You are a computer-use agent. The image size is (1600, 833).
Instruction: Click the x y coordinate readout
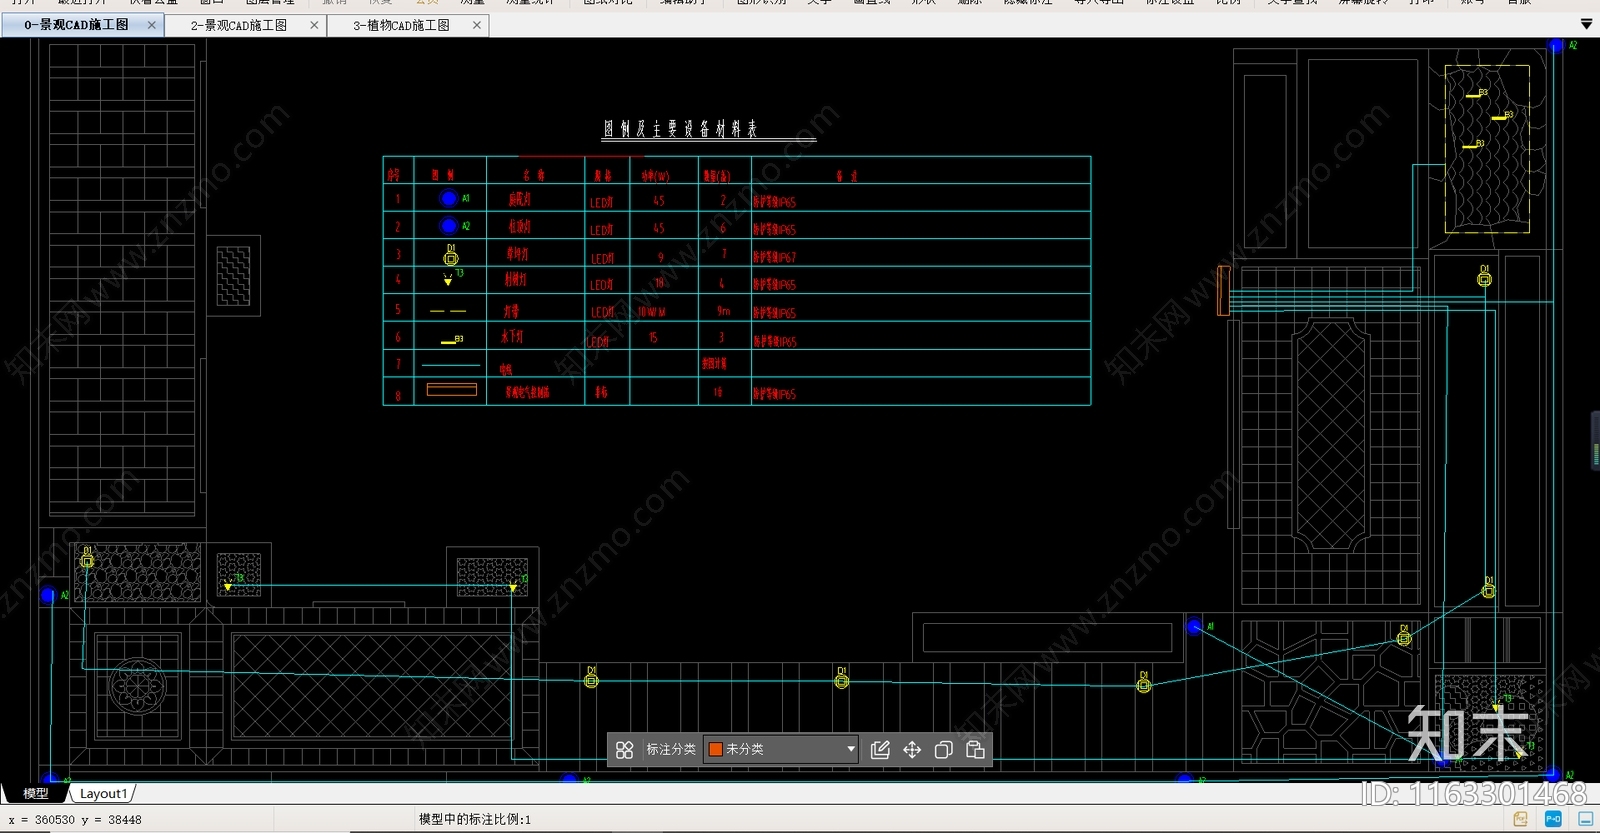[76, 820]
